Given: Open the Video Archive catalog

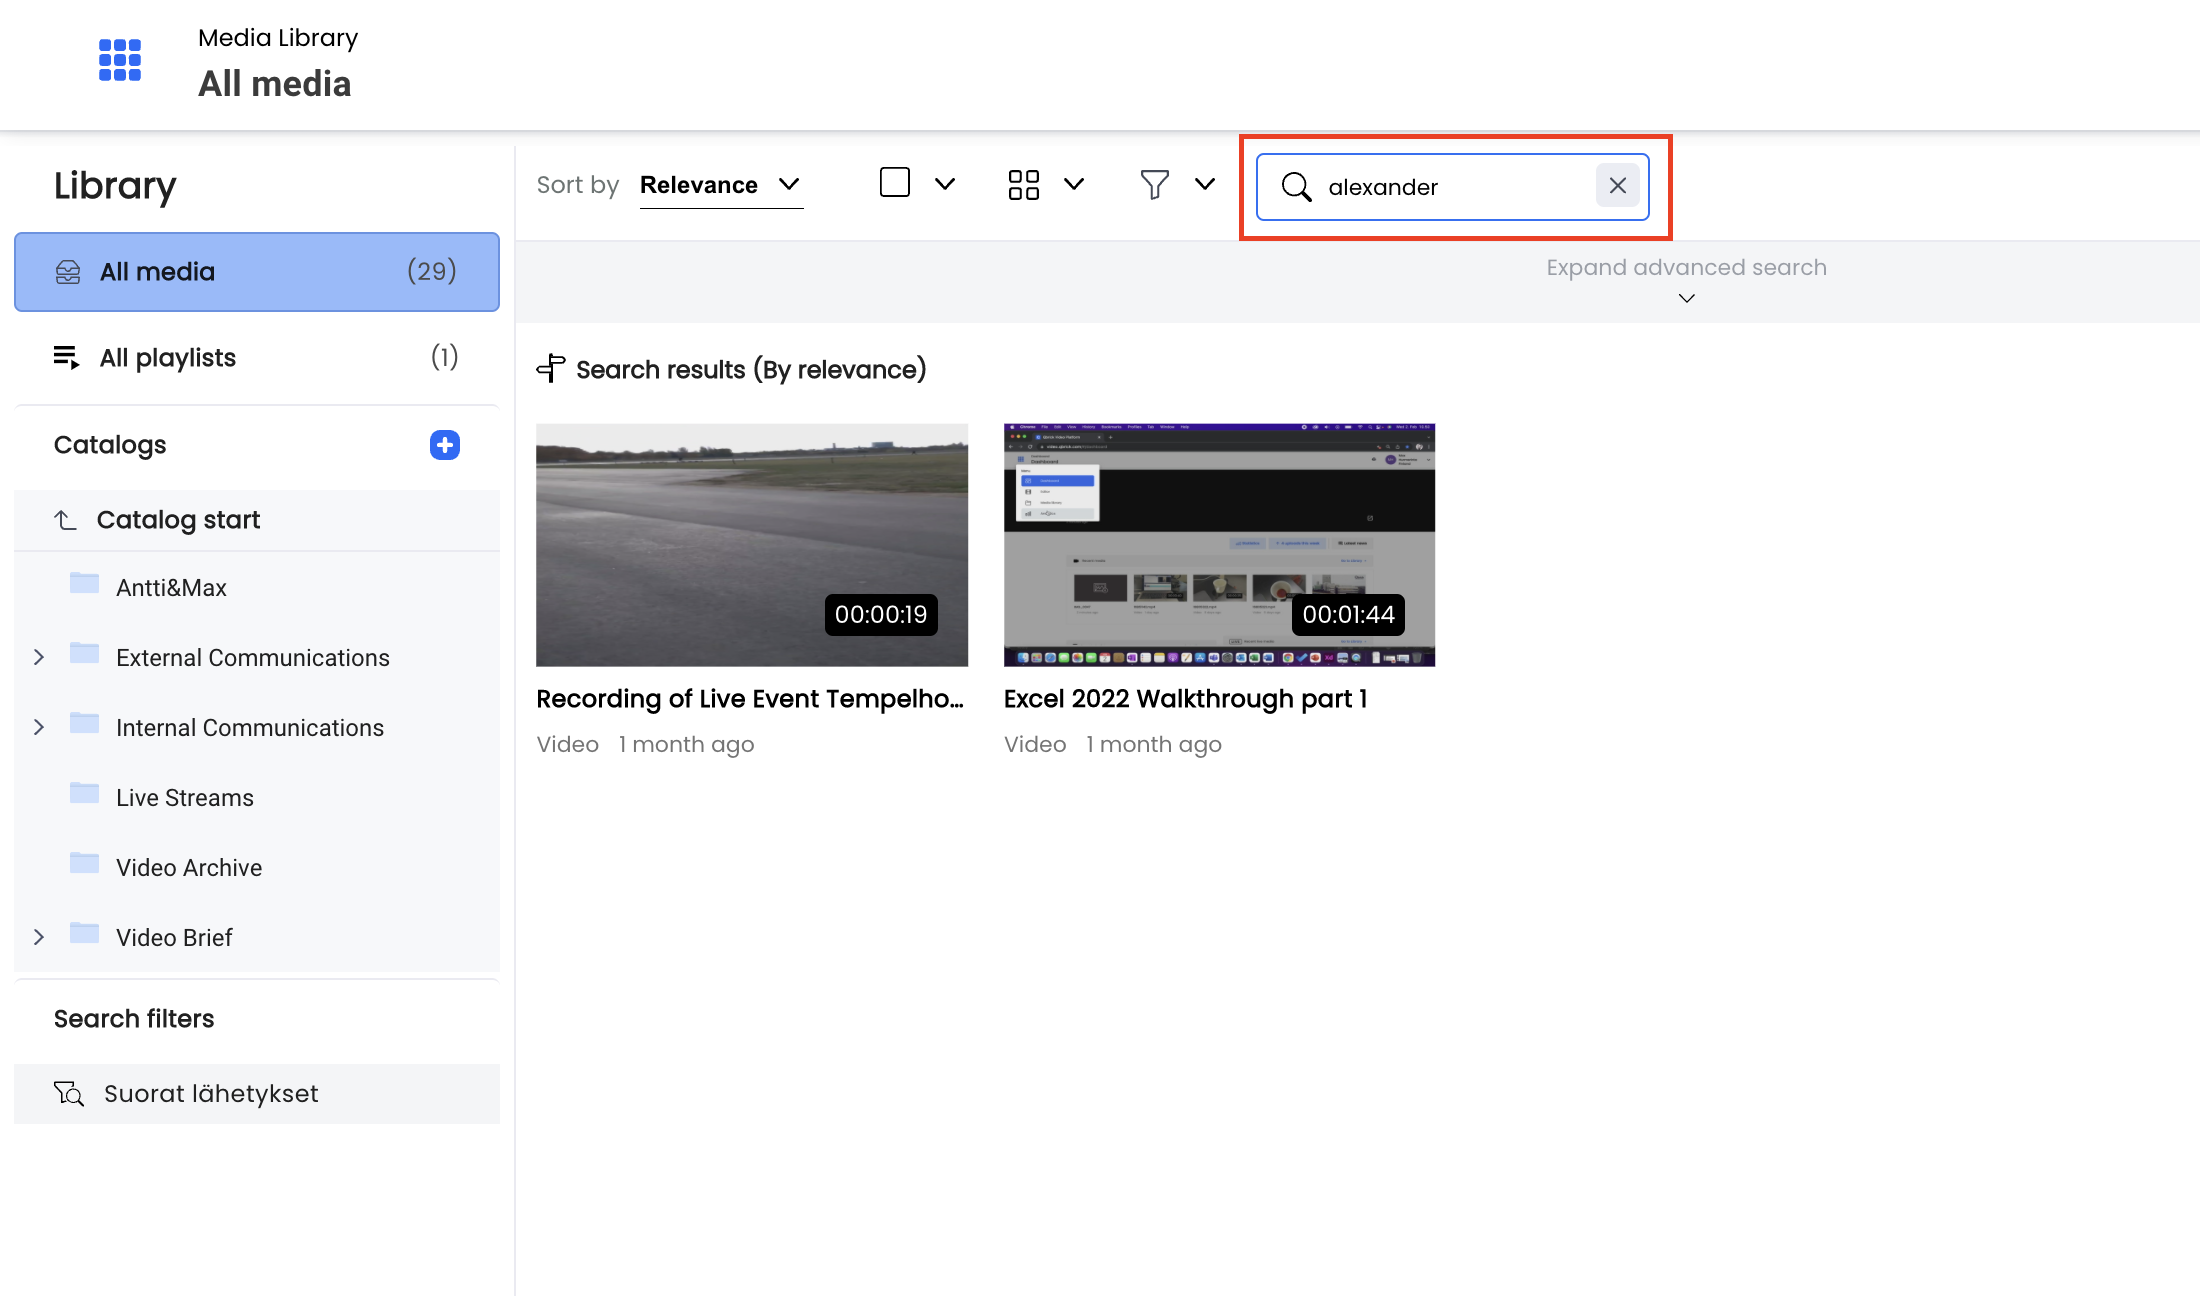Looking at the screenshot, I should click(189, 868).
